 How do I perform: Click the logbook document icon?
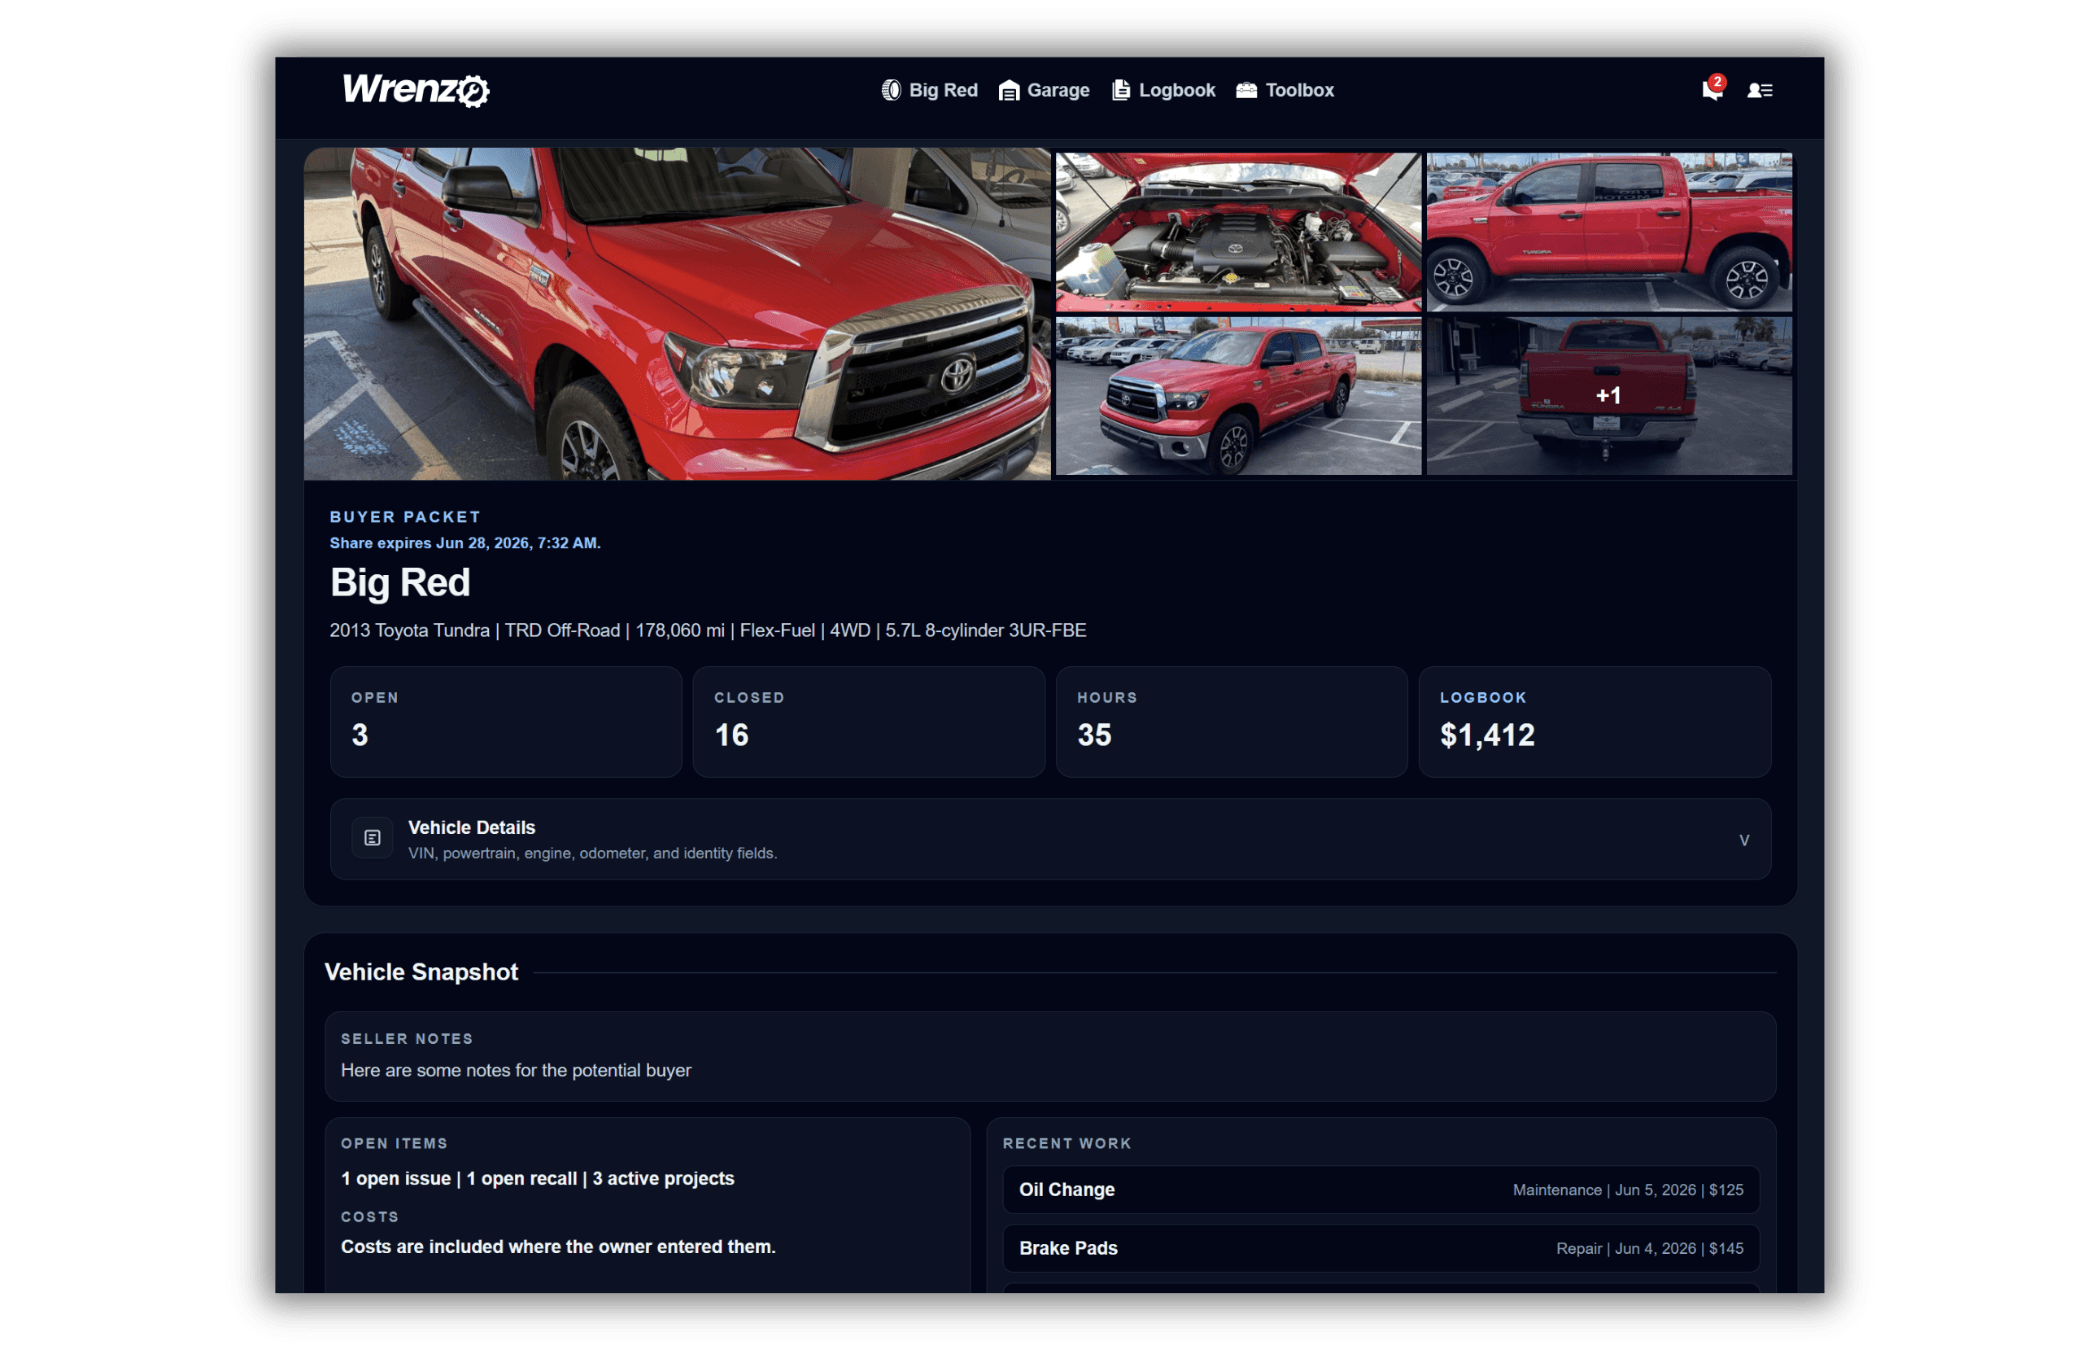pos(1121,90)
